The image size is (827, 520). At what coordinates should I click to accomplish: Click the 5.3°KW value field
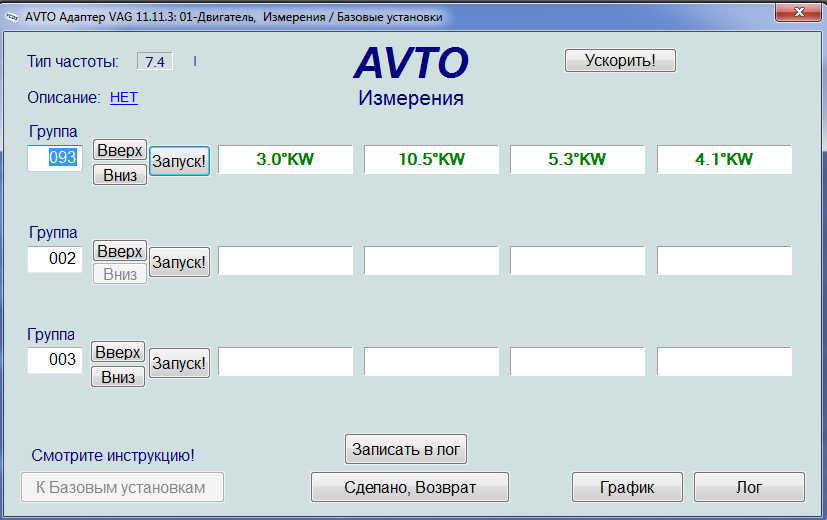coord(577,159)
